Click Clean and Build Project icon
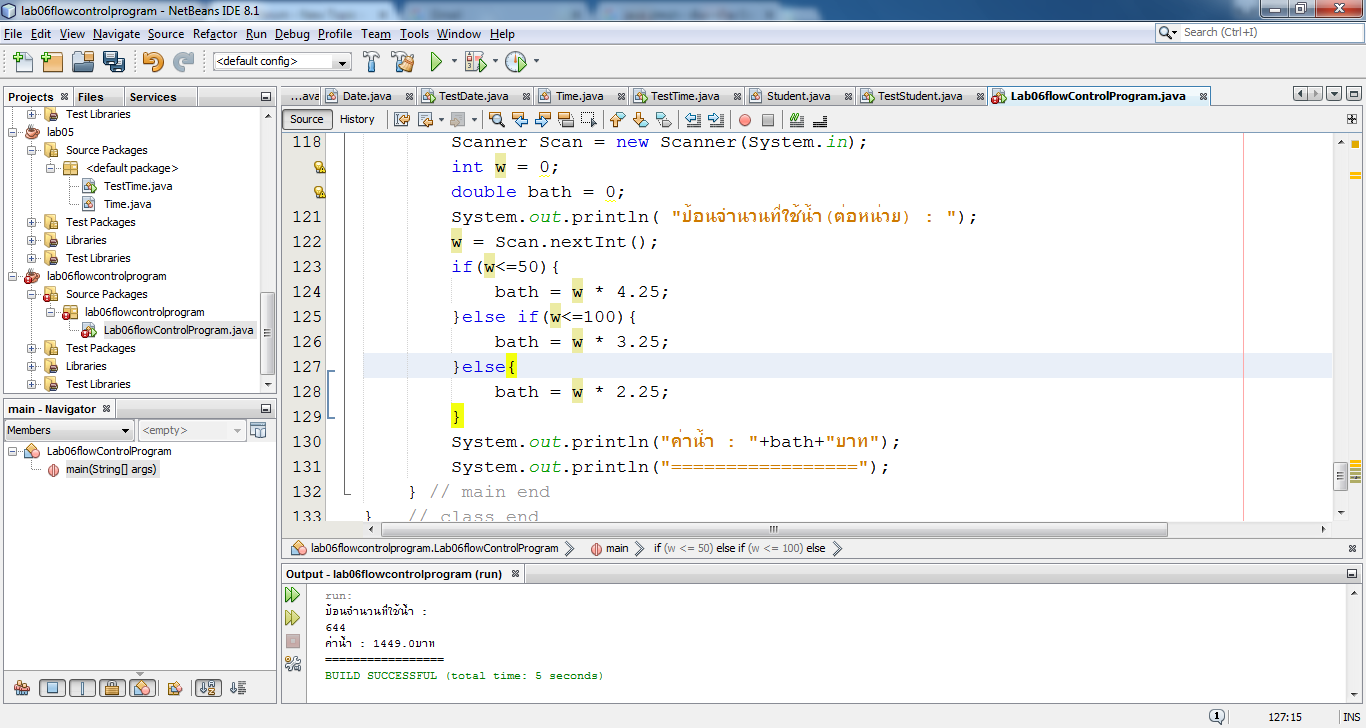 [x=403, y=62]
